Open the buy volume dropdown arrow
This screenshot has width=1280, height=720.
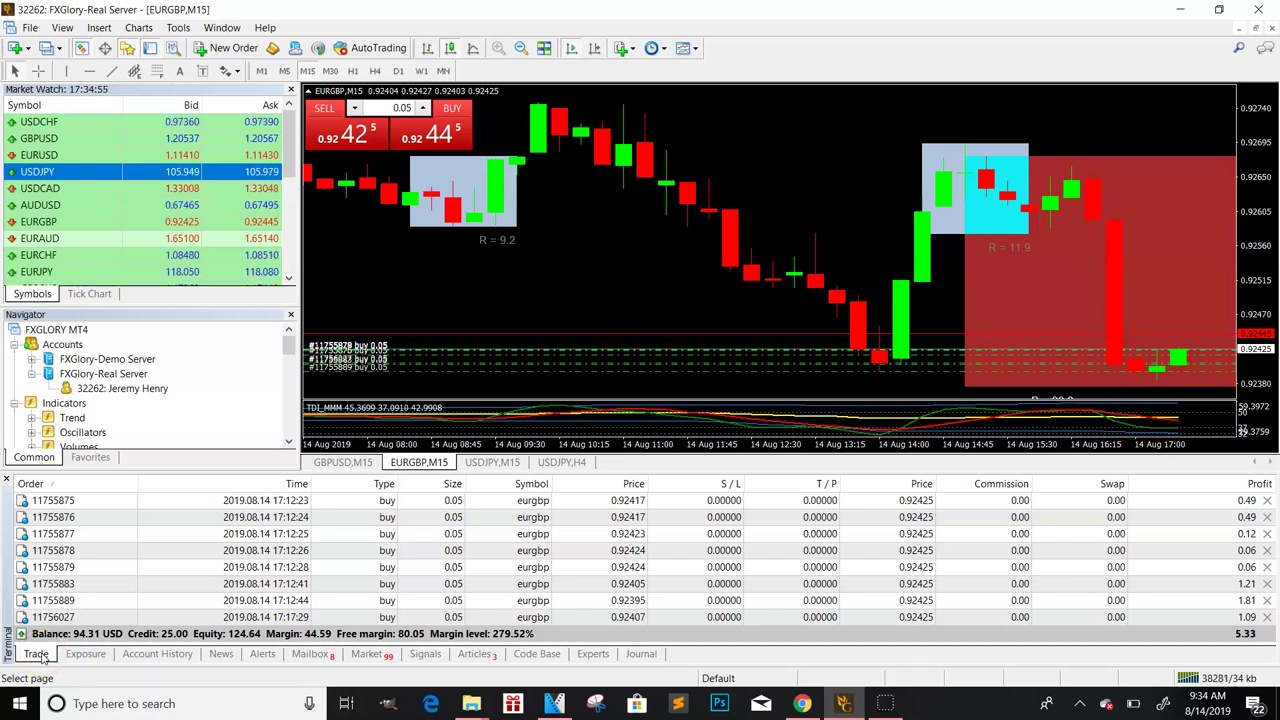click(422, 108)
